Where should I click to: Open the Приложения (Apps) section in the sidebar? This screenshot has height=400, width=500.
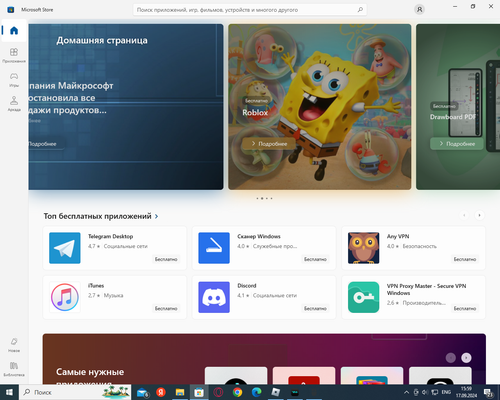coord(14,55)
